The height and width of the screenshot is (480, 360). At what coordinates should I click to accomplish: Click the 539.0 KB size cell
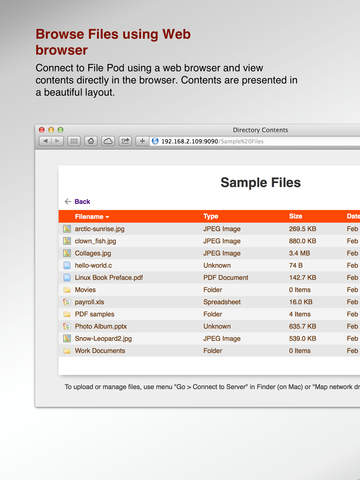(302, 339)
